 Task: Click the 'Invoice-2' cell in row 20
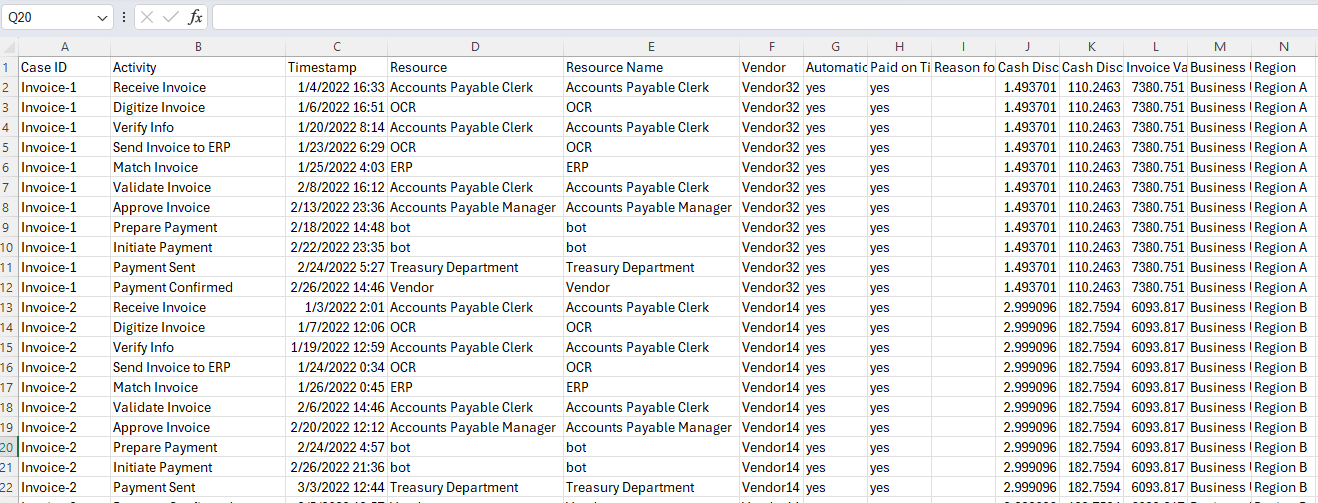(x=64, y=447)
